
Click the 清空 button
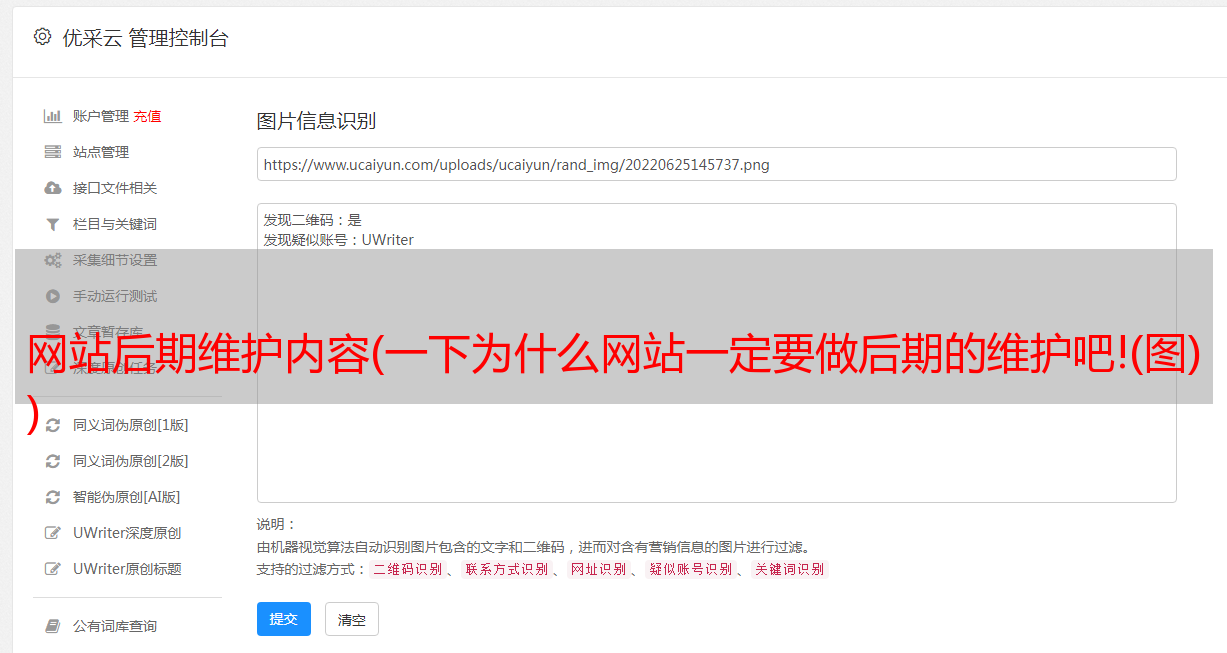[352, 619]
